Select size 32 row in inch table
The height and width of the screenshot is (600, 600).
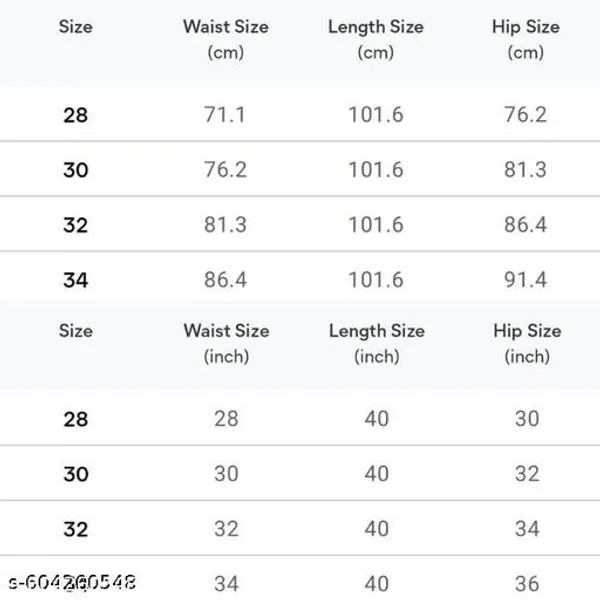(300, 528)
